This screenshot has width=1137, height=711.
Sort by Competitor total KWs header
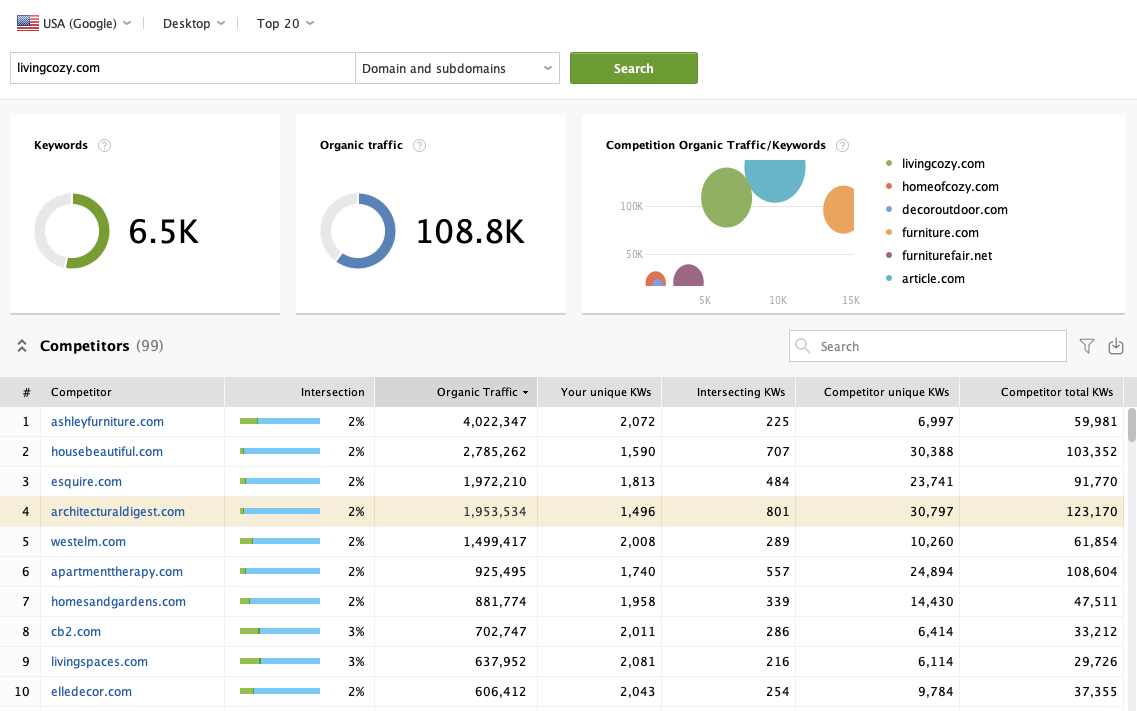(x=1056, y=392)
